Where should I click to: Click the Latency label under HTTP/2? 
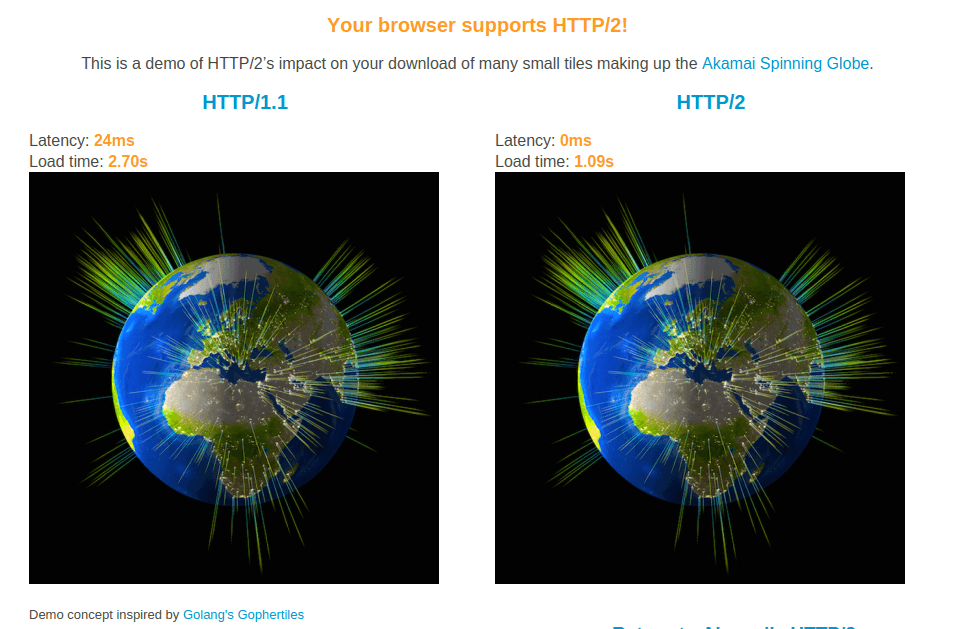pyautogui.click(x=525, y=141)
